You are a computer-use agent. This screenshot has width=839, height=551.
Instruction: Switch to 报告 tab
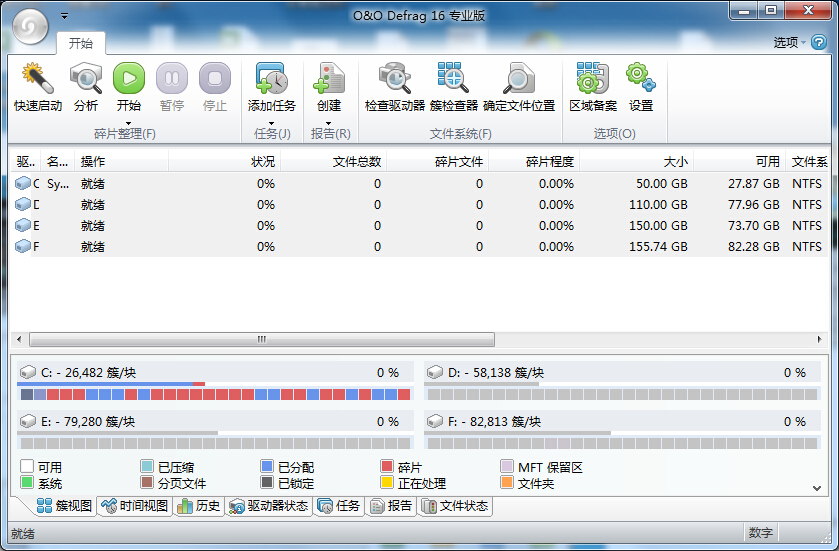(391, 506)
